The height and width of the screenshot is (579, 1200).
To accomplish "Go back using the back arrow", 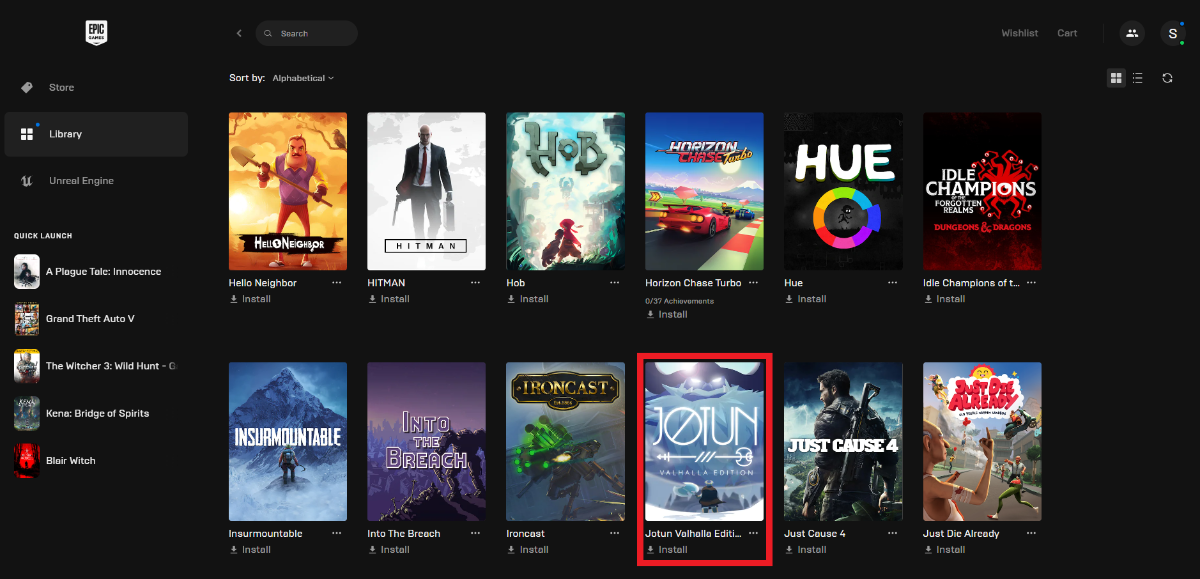I will (x=239, y=33).
